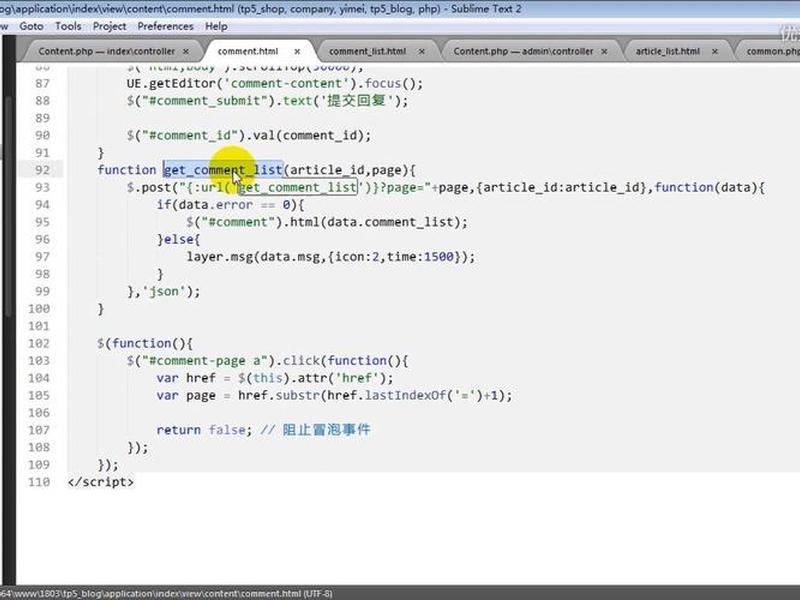Click highlighted get_comment_list function name

point(223,170)
